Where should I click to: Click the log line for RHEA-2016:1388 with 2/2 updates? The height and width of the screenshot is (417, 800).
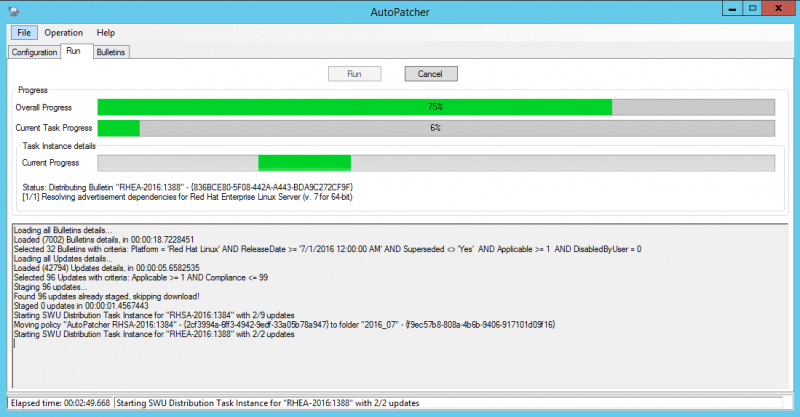click(x=154, y=334)
